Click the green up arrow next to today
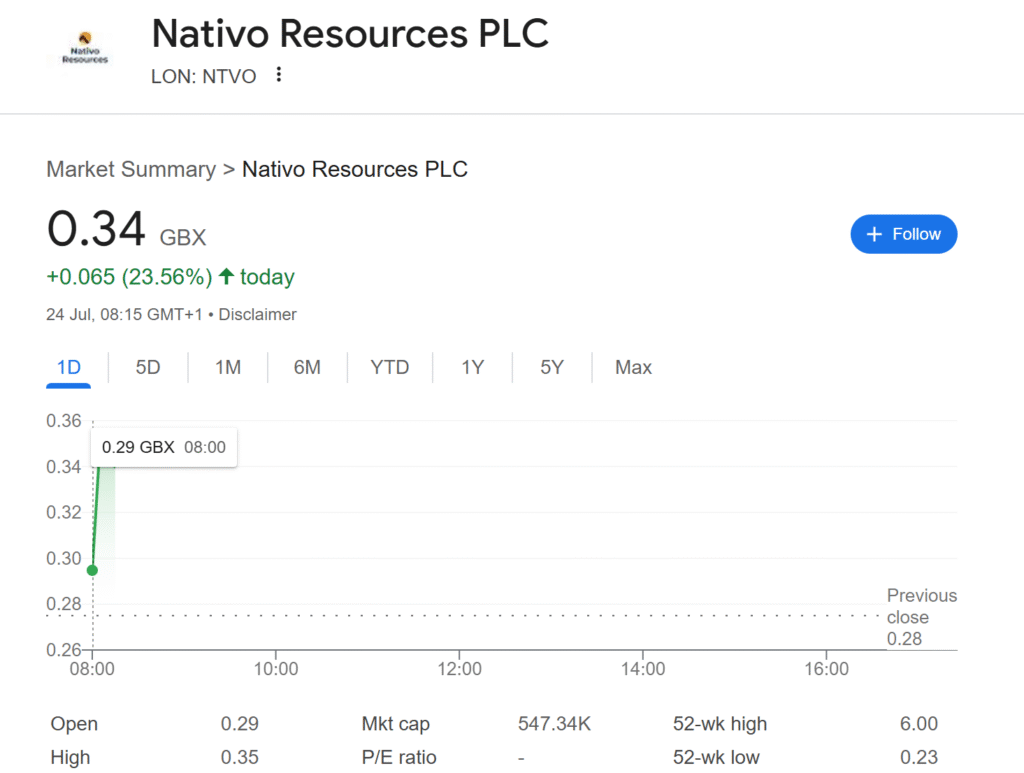 [x=226, y=276]
